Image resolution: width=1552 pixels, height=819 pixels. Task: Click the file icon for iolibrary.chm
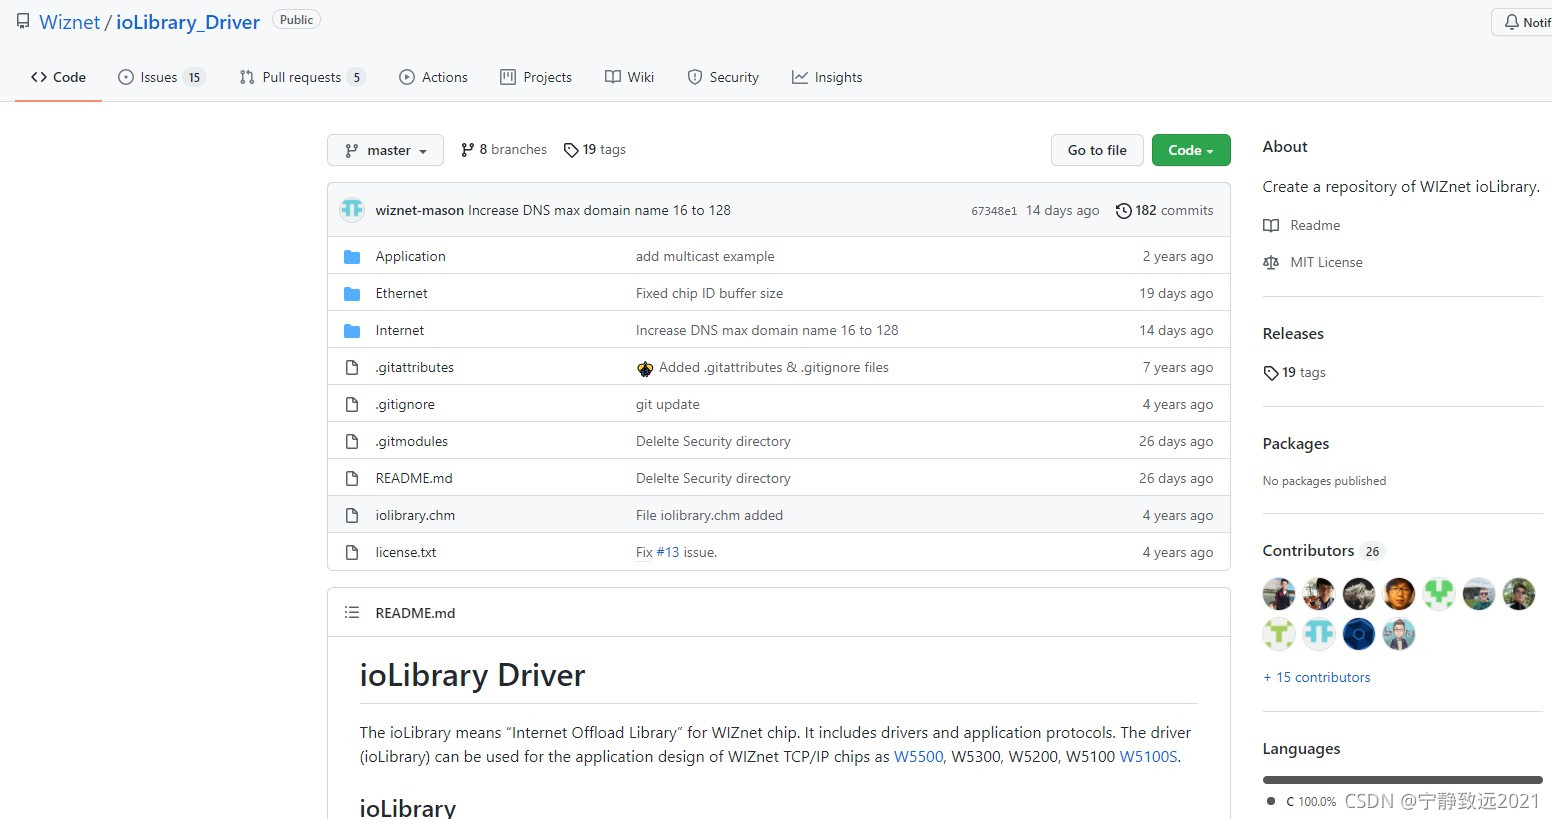point(352,516)
